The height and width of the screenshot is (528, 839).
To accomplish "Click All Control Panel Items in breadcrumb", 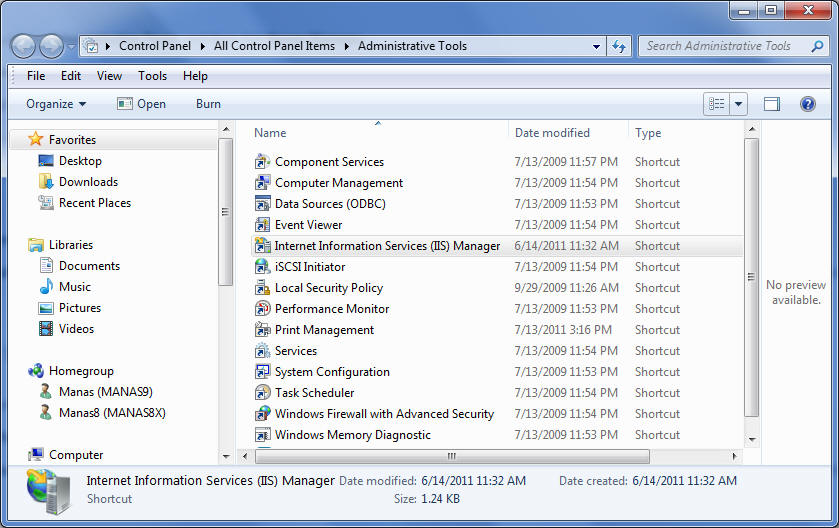I will coord(274,47).
